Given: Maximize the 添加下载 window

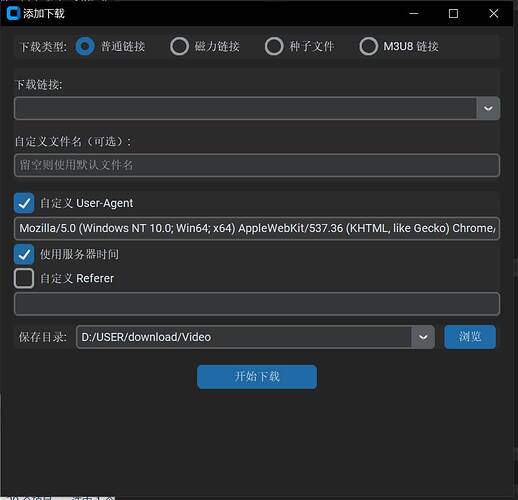Looking at the screenshot, I should click(453, 13).
